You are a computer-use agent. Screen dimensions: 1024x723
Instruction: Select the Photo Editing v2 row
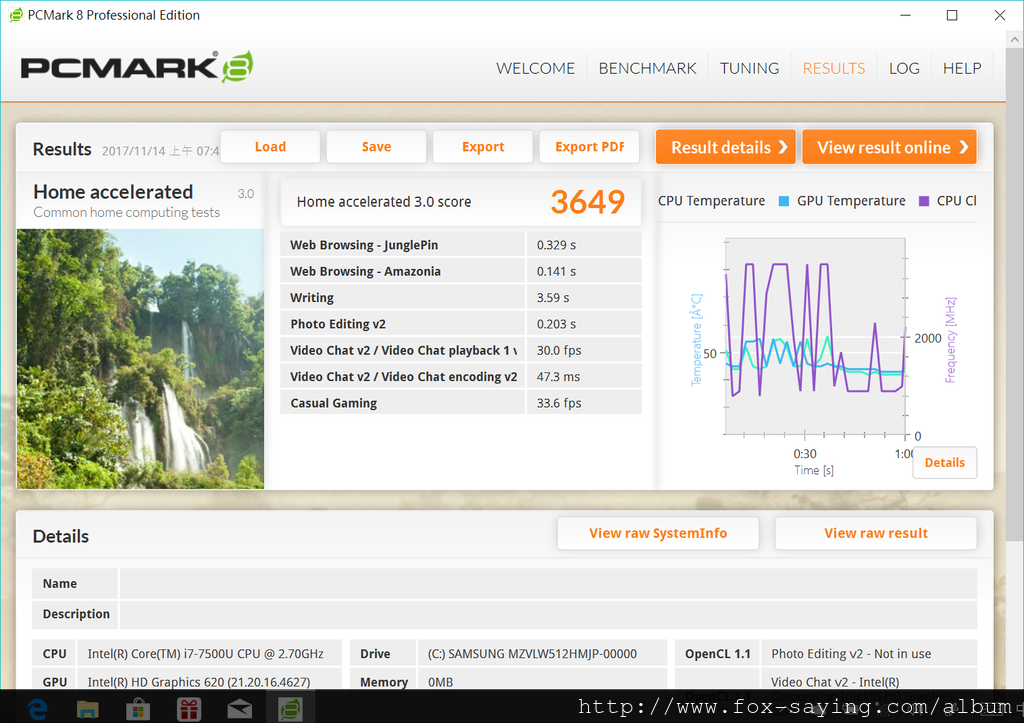pos(460,324)
